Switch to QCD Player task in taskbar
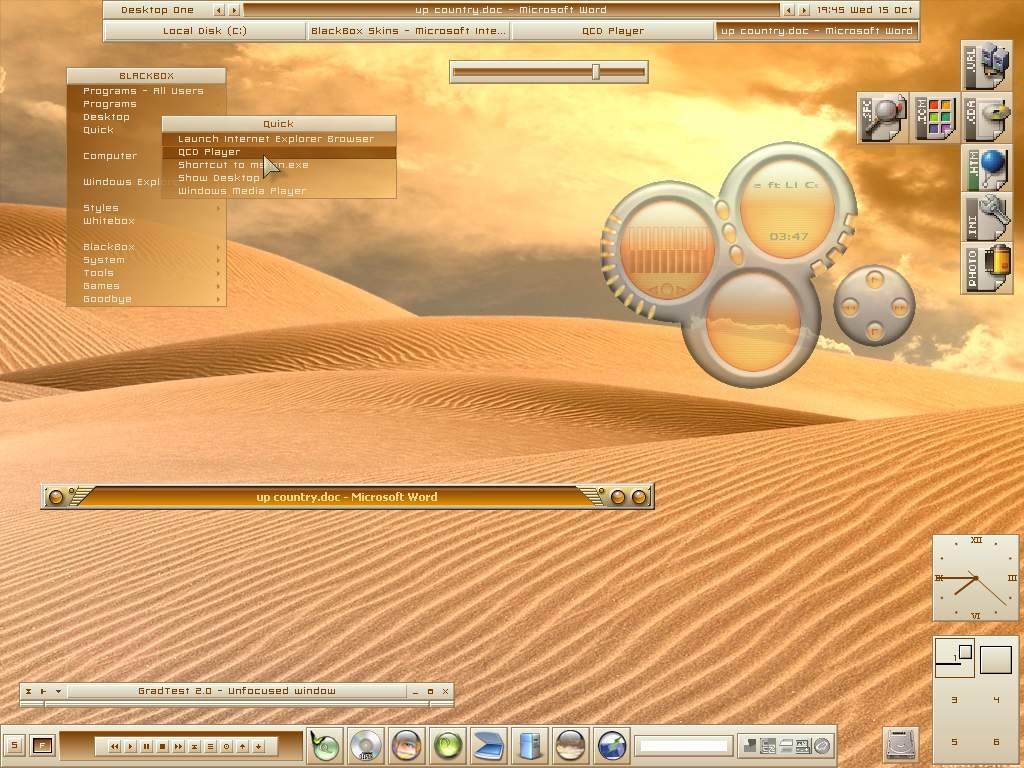The image size is (1024, 768). point(613,31)
